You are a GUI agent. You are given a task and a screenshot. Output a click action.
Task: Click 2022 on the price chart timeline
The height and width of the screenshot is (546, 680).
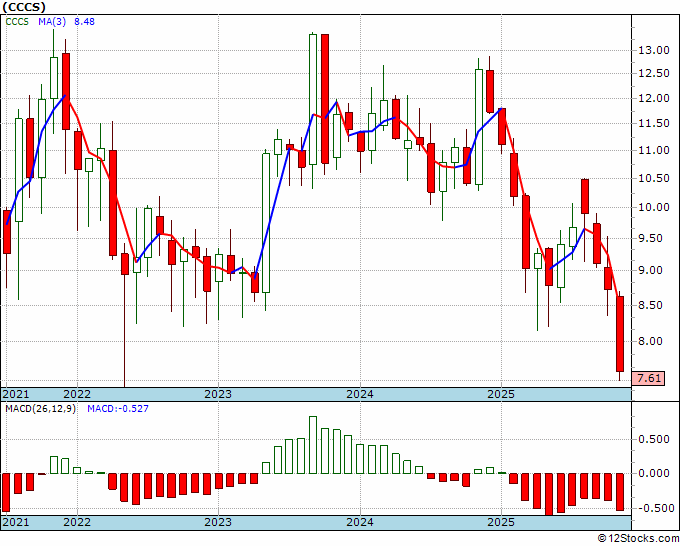[x=77, y=394]
